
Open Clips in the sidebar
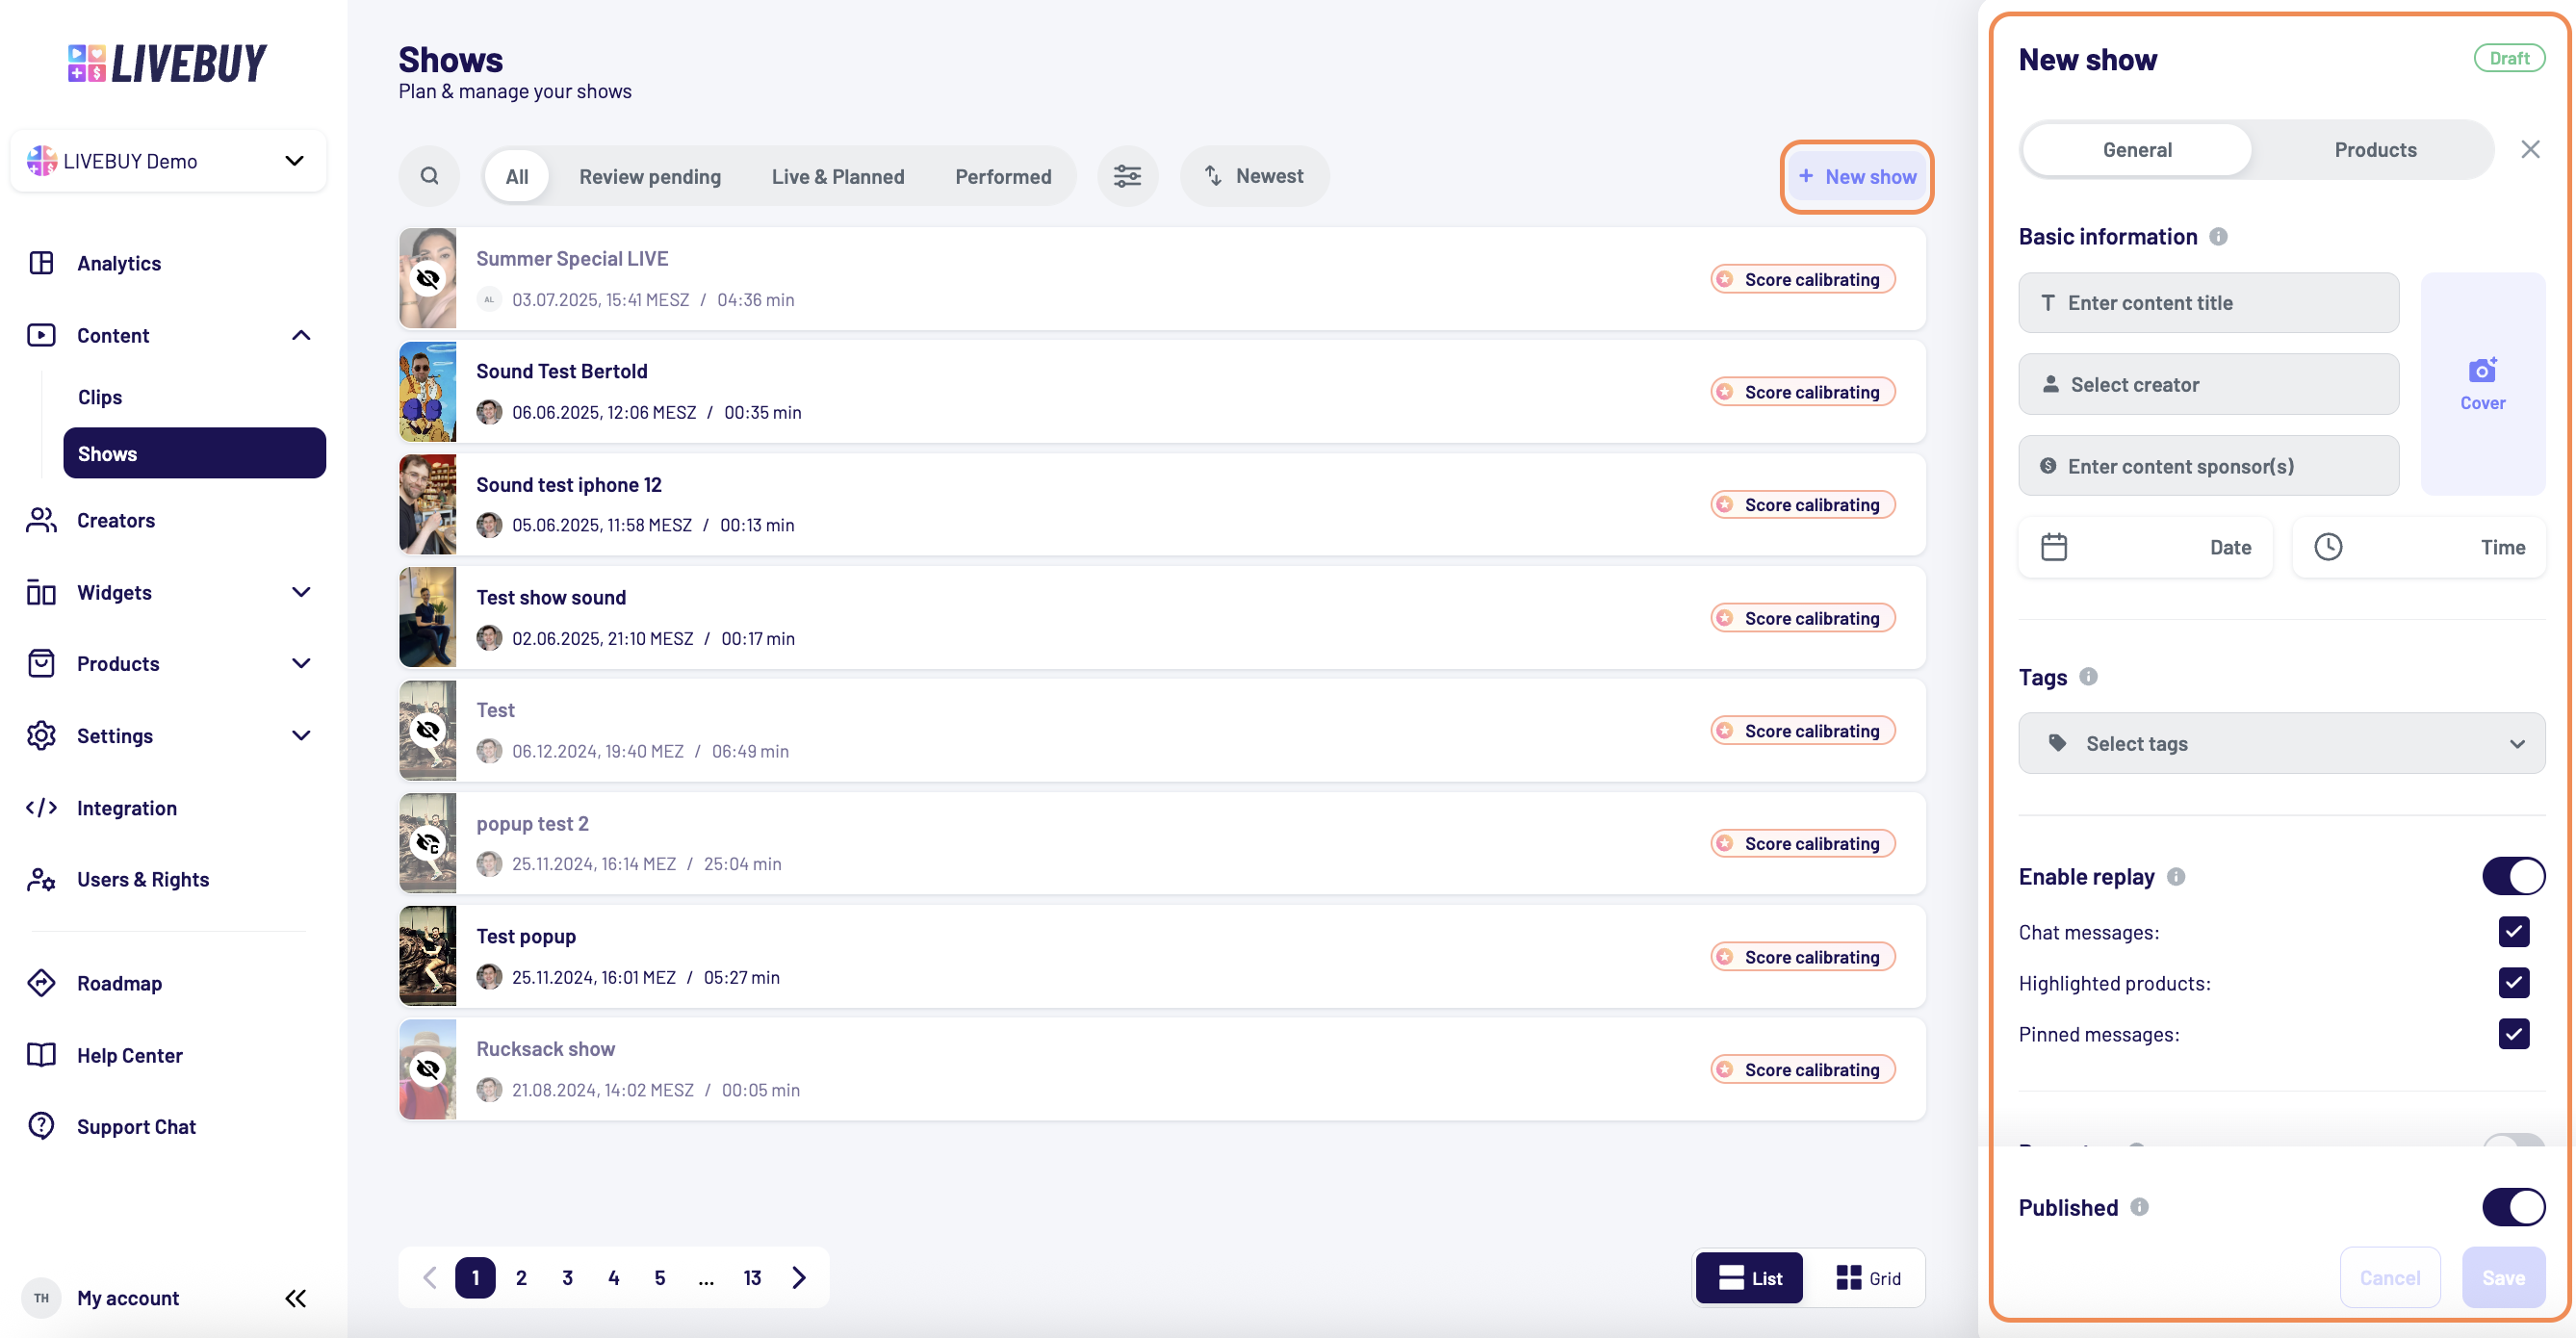click(100, 397)
